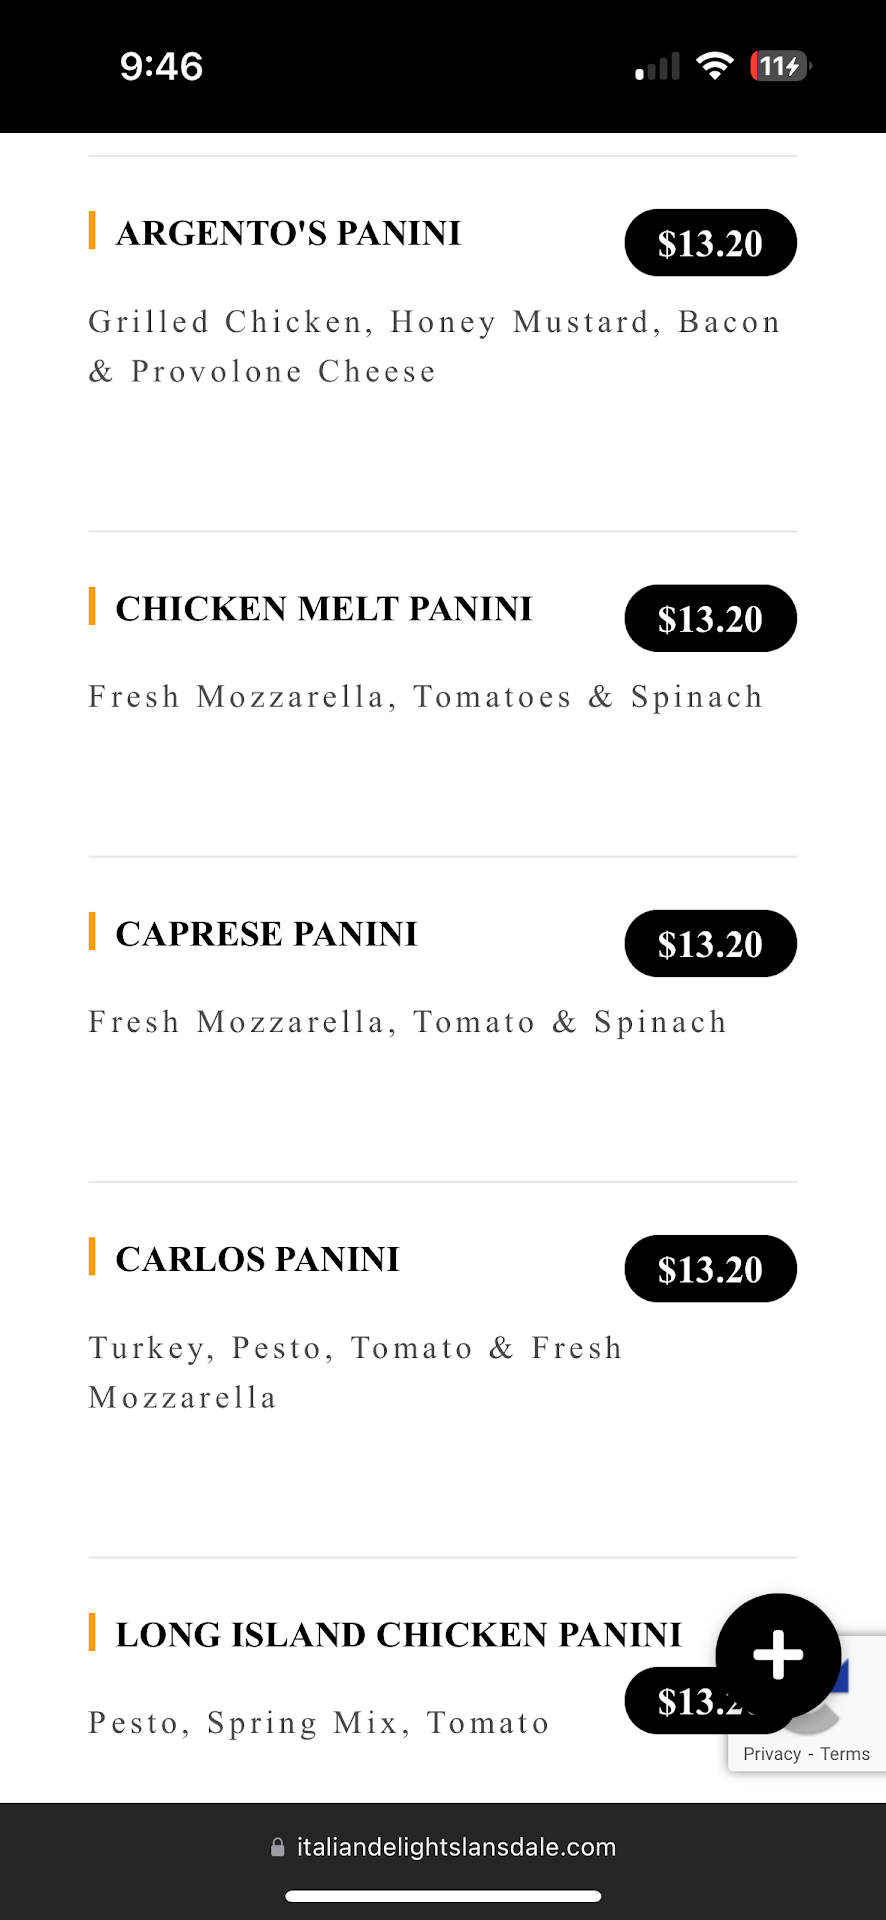886x1920 pixels.
Task: Choose the Carlos Panini menu heading
Action: point(257,1259)
